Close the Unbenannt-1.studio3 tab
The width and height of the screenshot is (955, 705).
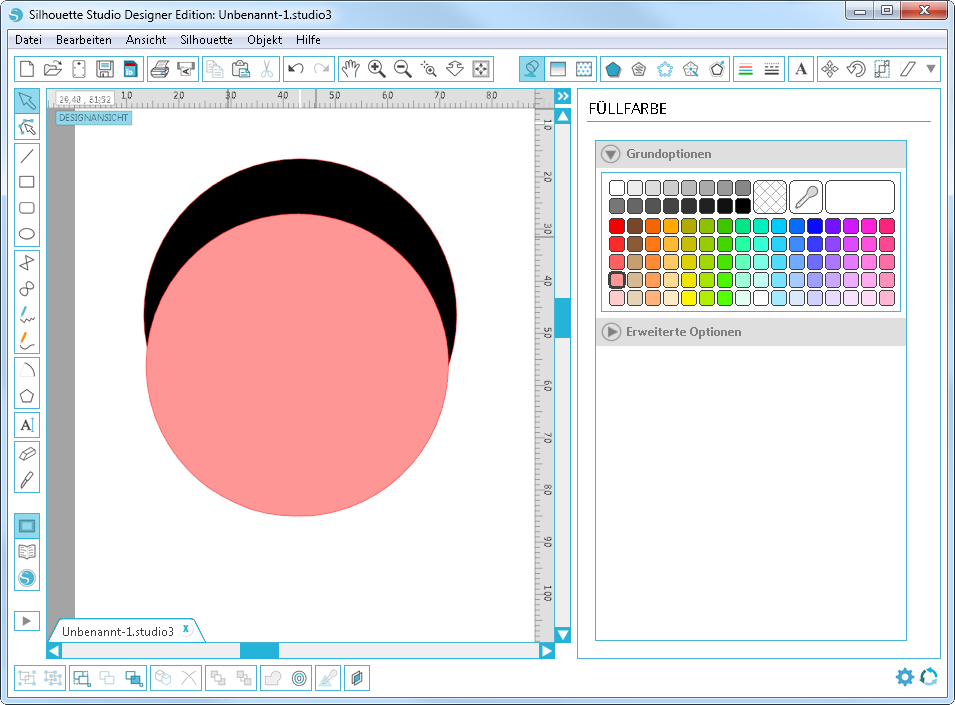(x=186, y=629)
